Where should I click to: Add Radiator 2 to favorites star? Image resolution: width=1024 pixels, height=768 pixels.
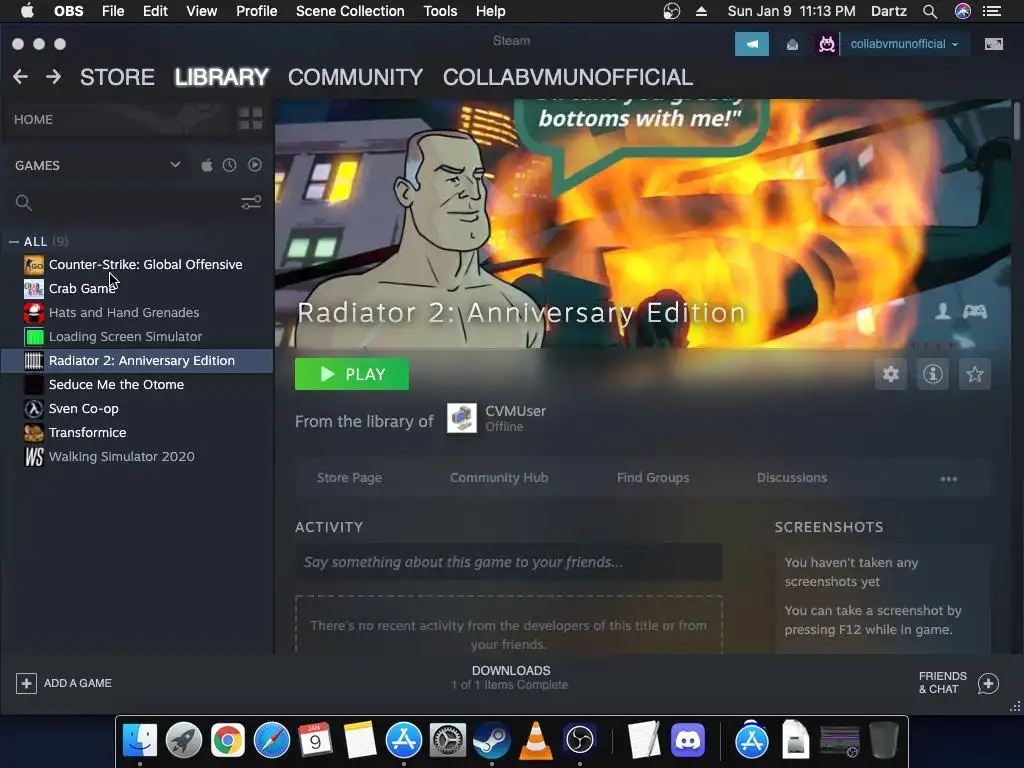pyautogui.click(x=974, y=374)
